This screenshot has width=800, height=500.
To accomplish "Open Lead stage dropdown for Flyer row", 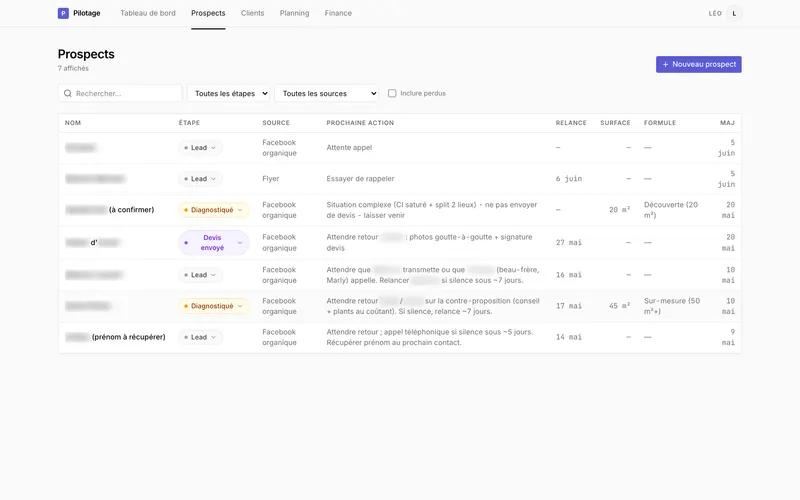I will (x=201, y=179).
